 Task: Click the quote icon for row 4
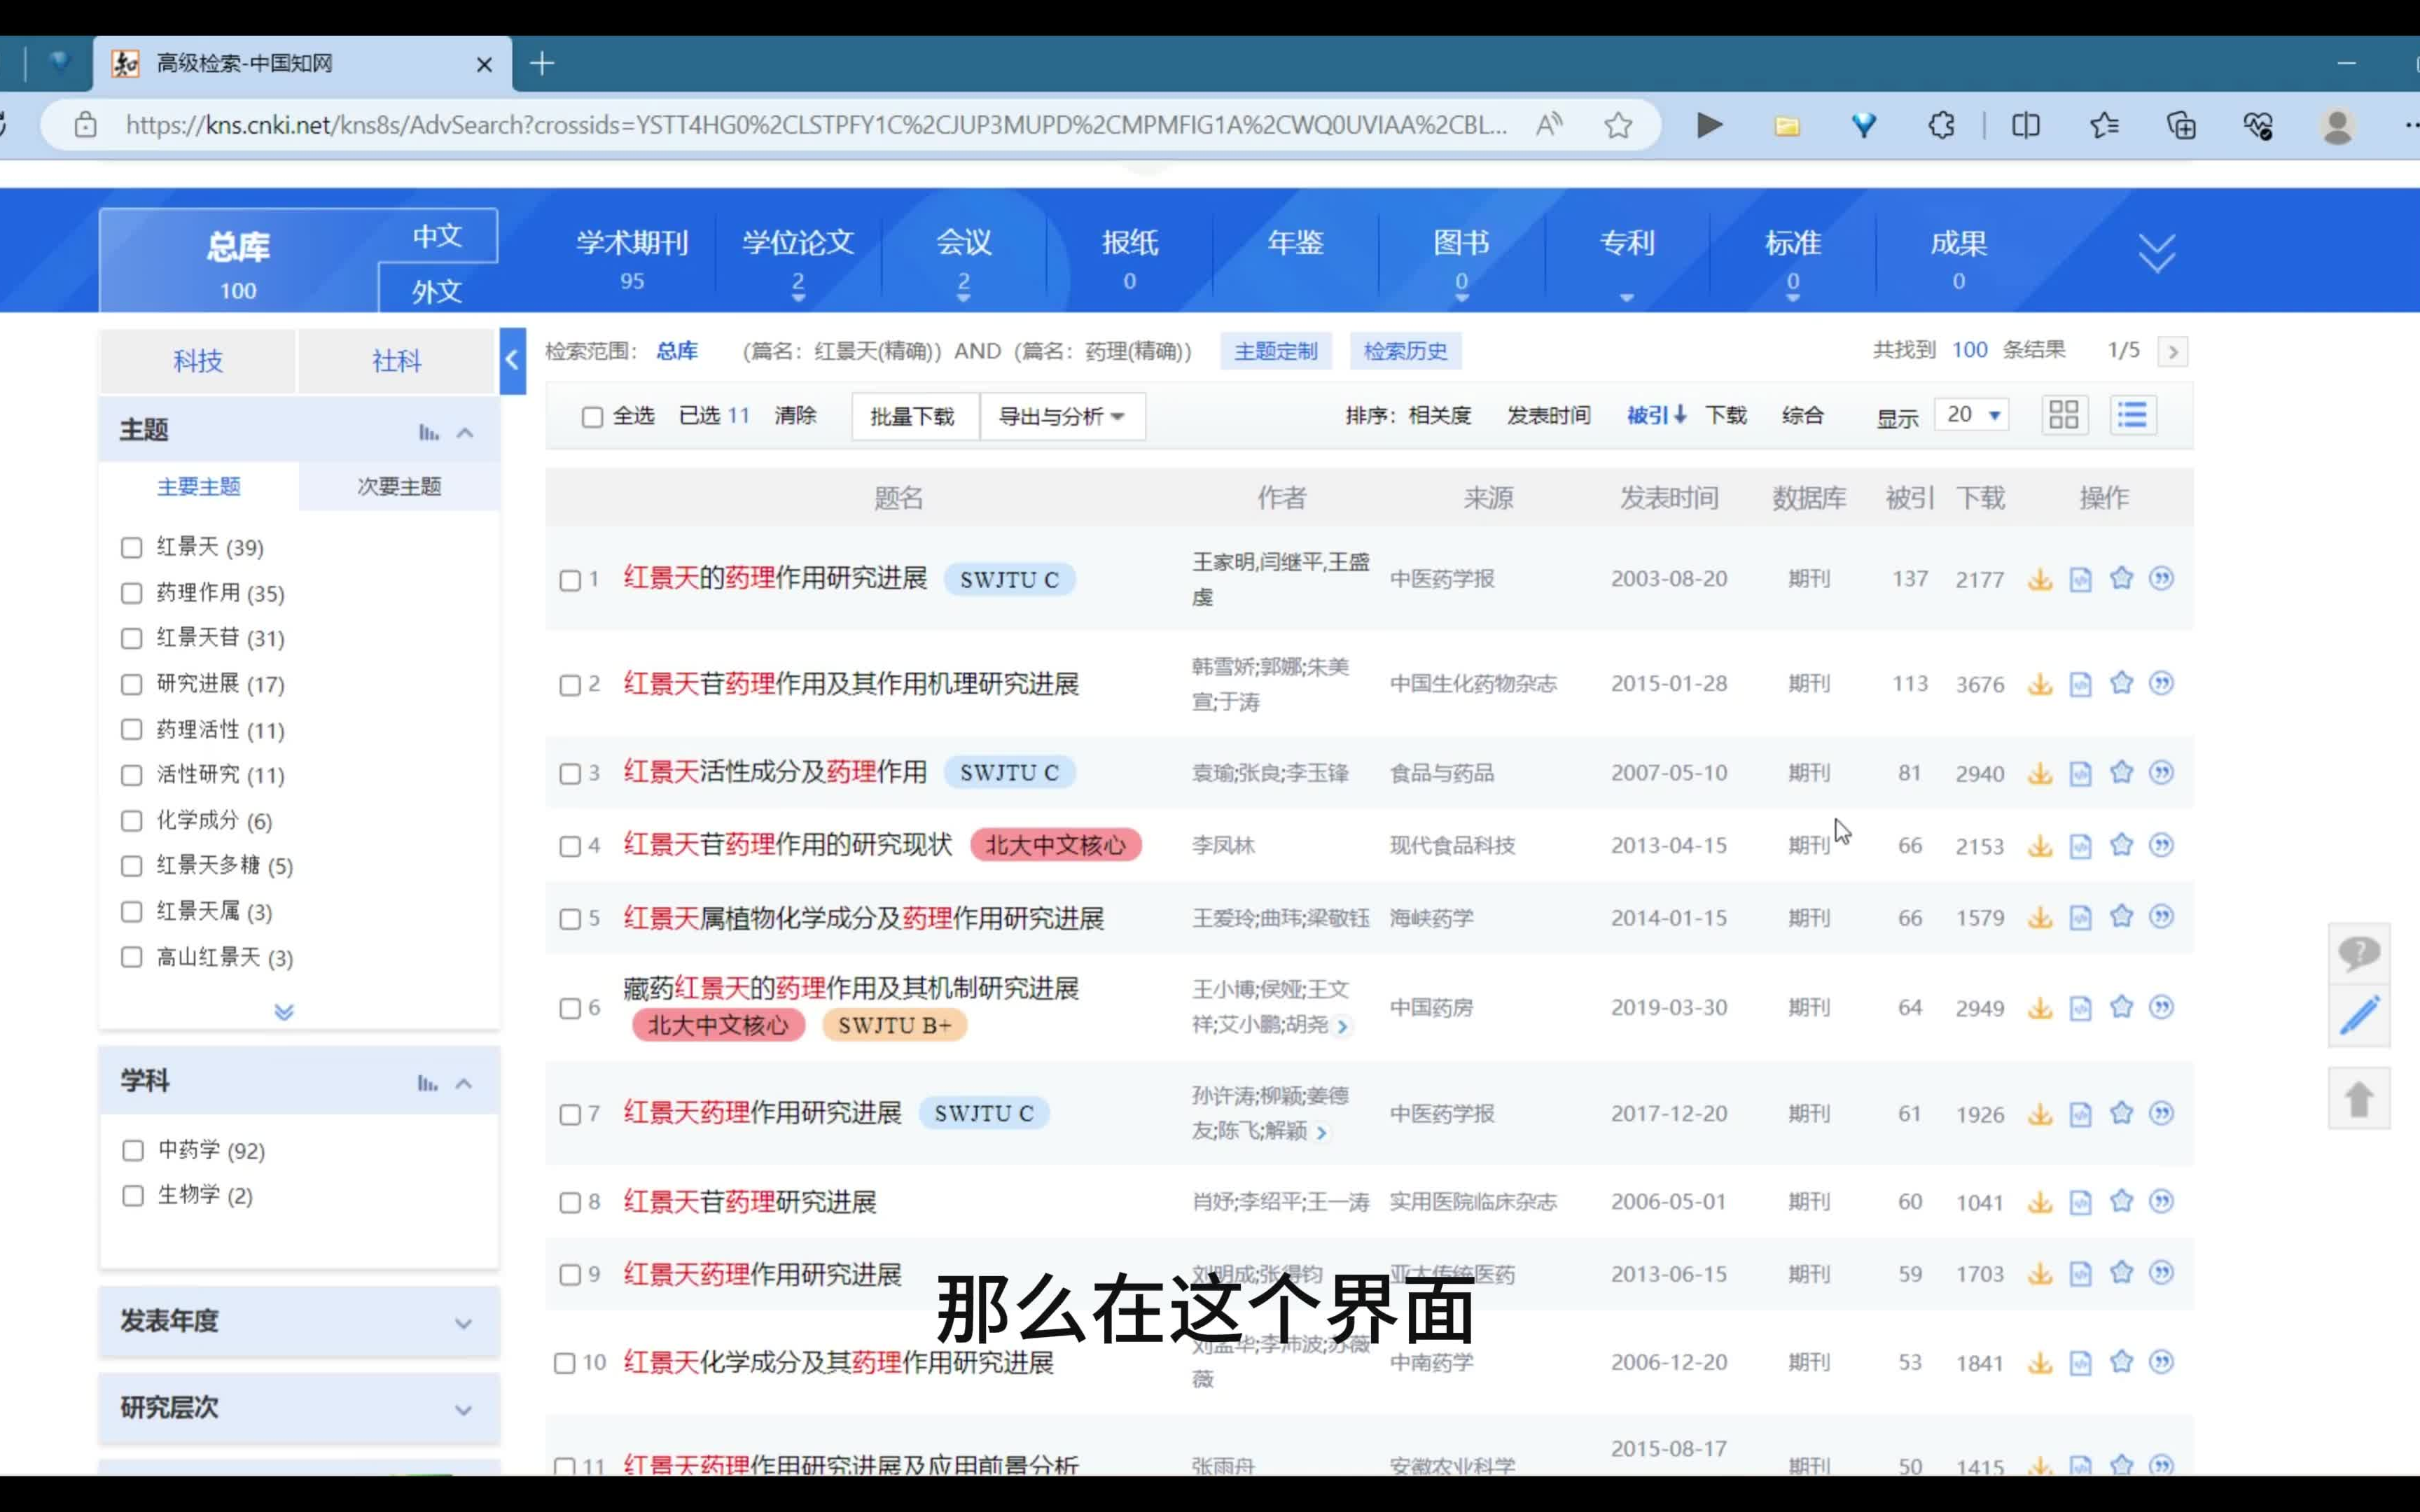pos(2161,845)
